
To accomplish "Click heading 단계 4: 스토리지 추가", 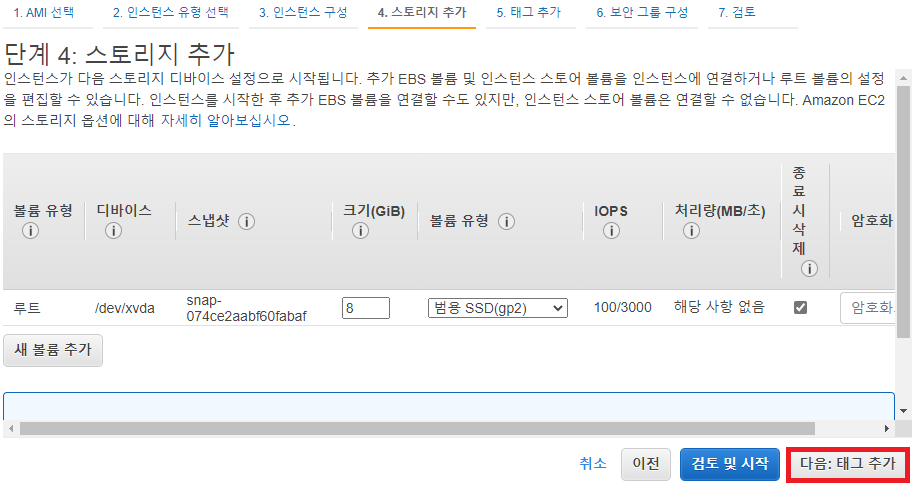I will (x=119, y=54).
